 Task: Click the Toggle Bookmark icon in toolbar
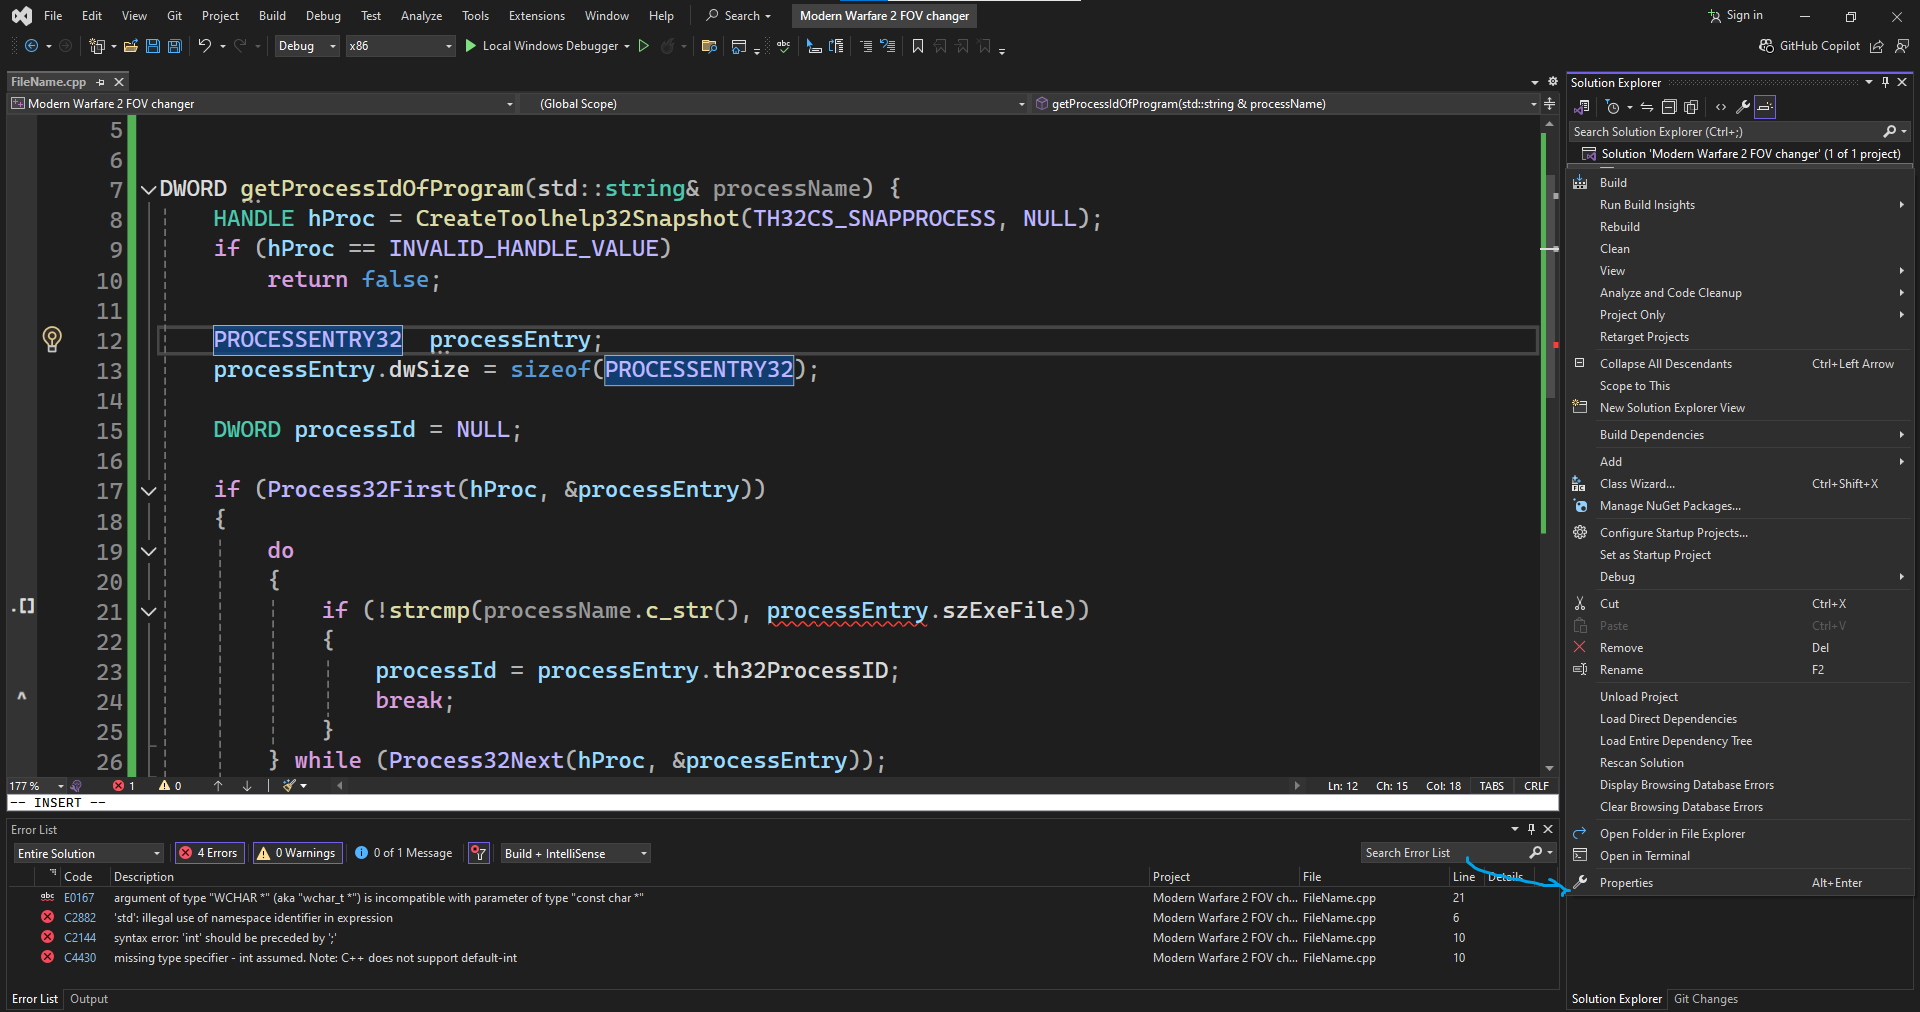(x=918, y=46)
